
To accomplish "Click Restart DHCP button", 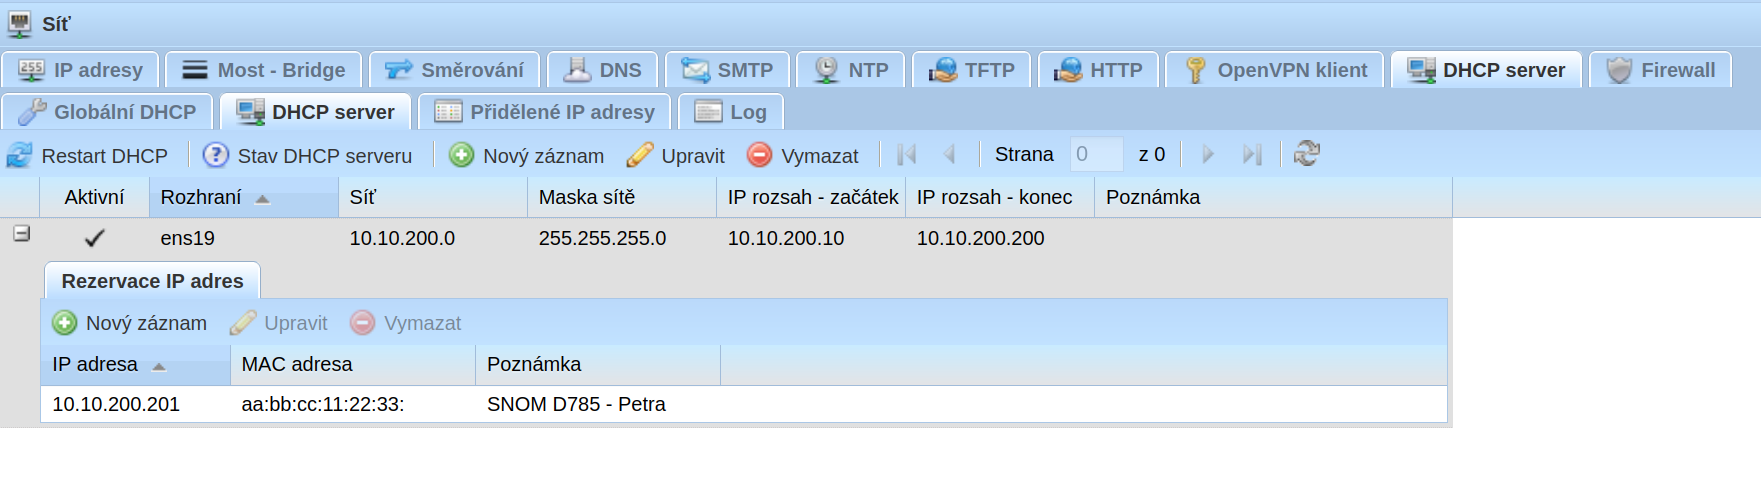I will (x=87, y=155).
